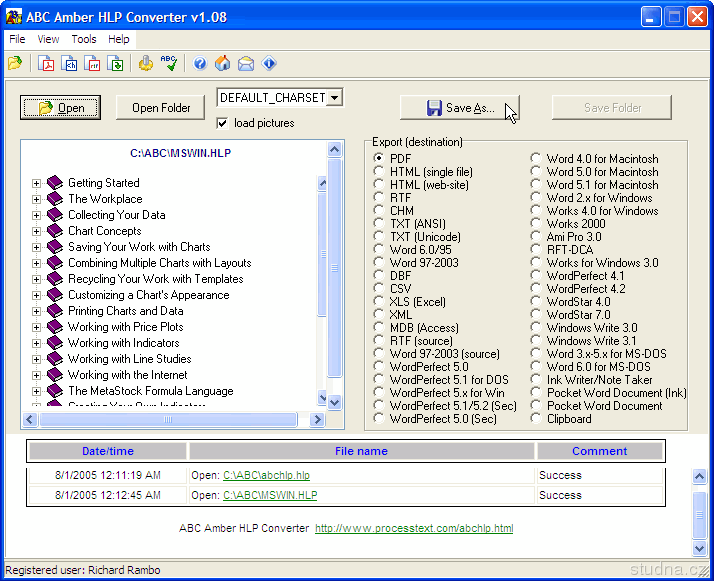
Task: Open the DEFAULT_CHARSET dropdown
Action: coord(334,98)
